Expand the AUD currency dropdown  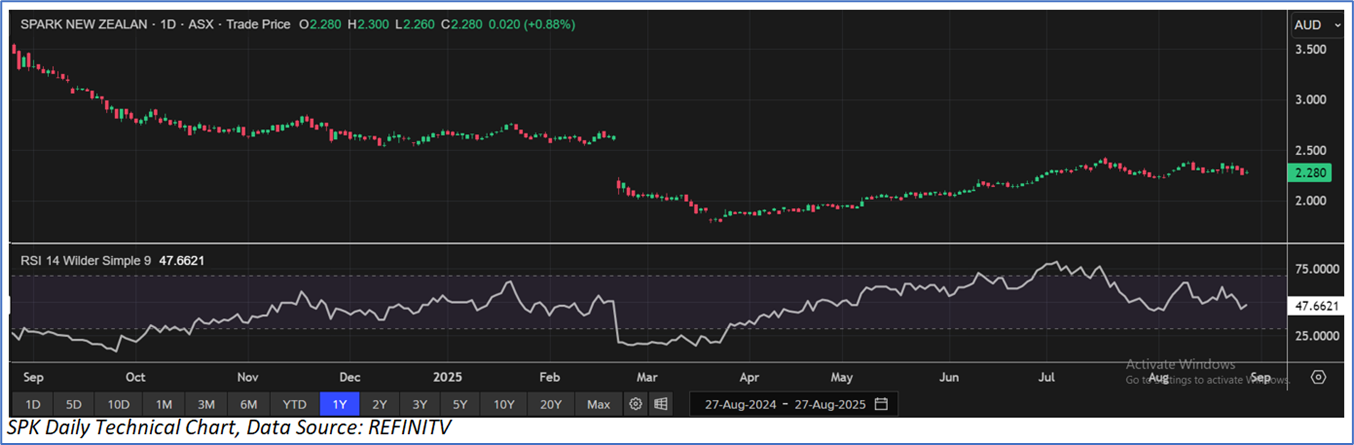click(x=1314, y=24)
